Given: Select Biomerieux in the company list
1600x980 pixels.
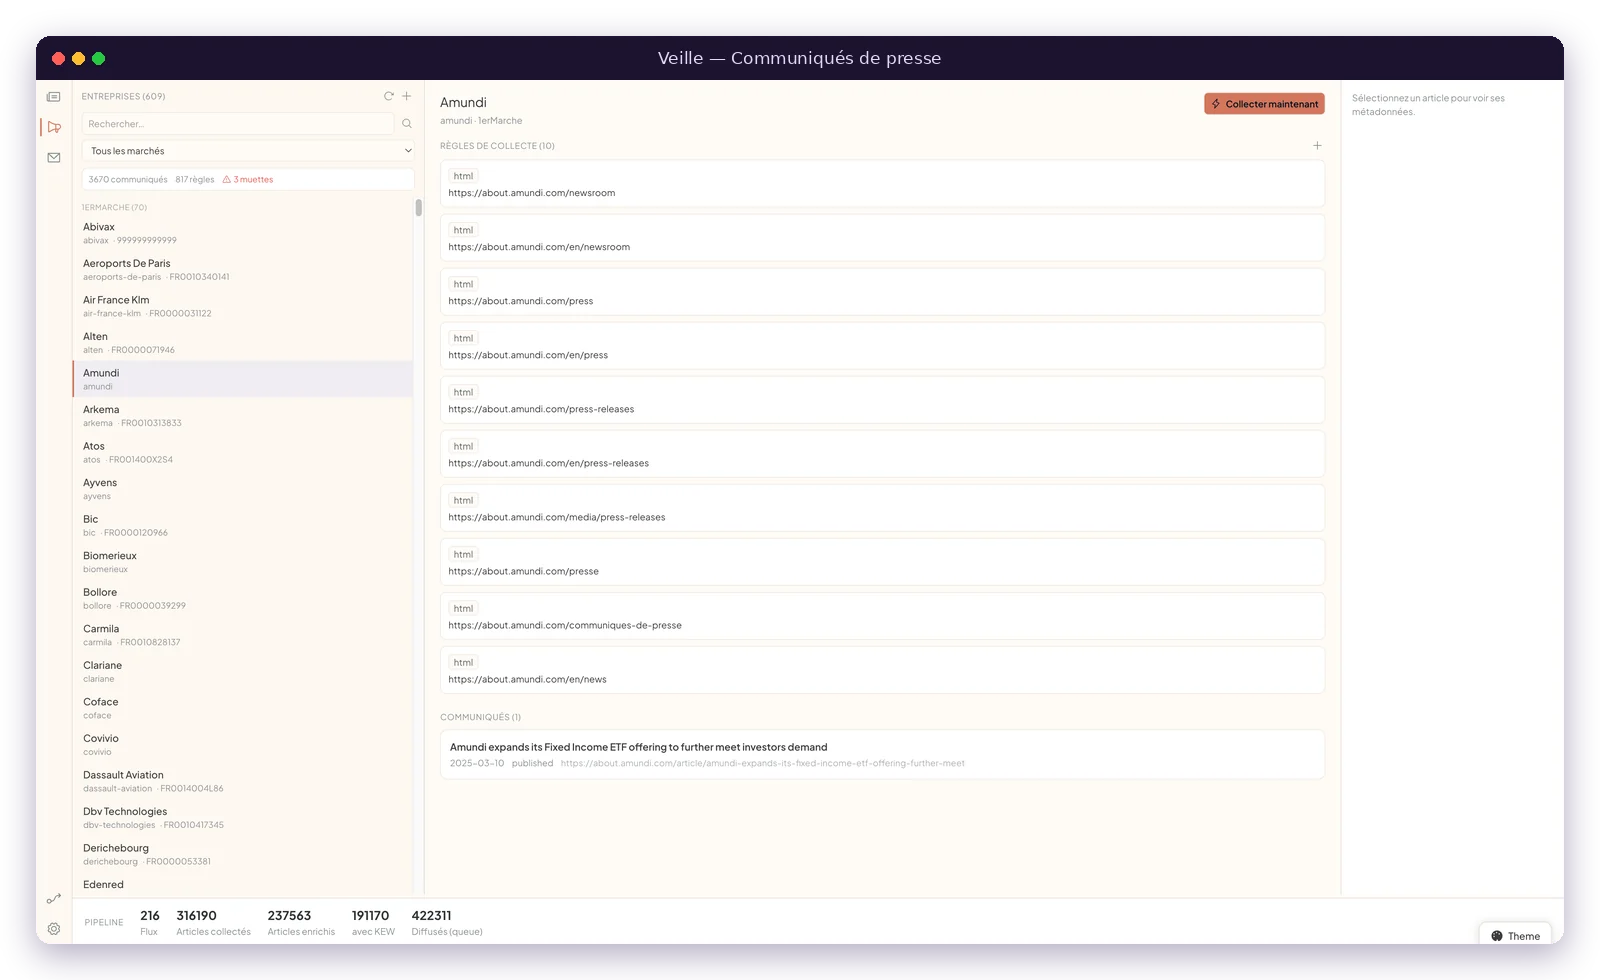Looking at the screenshot, I should tap(243, 562).
